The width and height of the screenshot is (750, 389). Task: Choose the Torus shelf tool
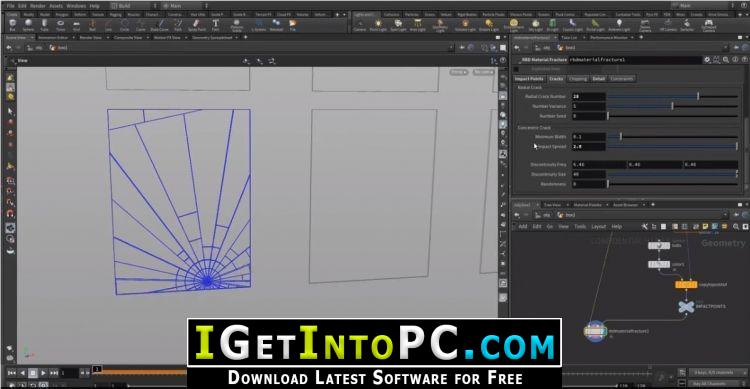pos(60,25)
